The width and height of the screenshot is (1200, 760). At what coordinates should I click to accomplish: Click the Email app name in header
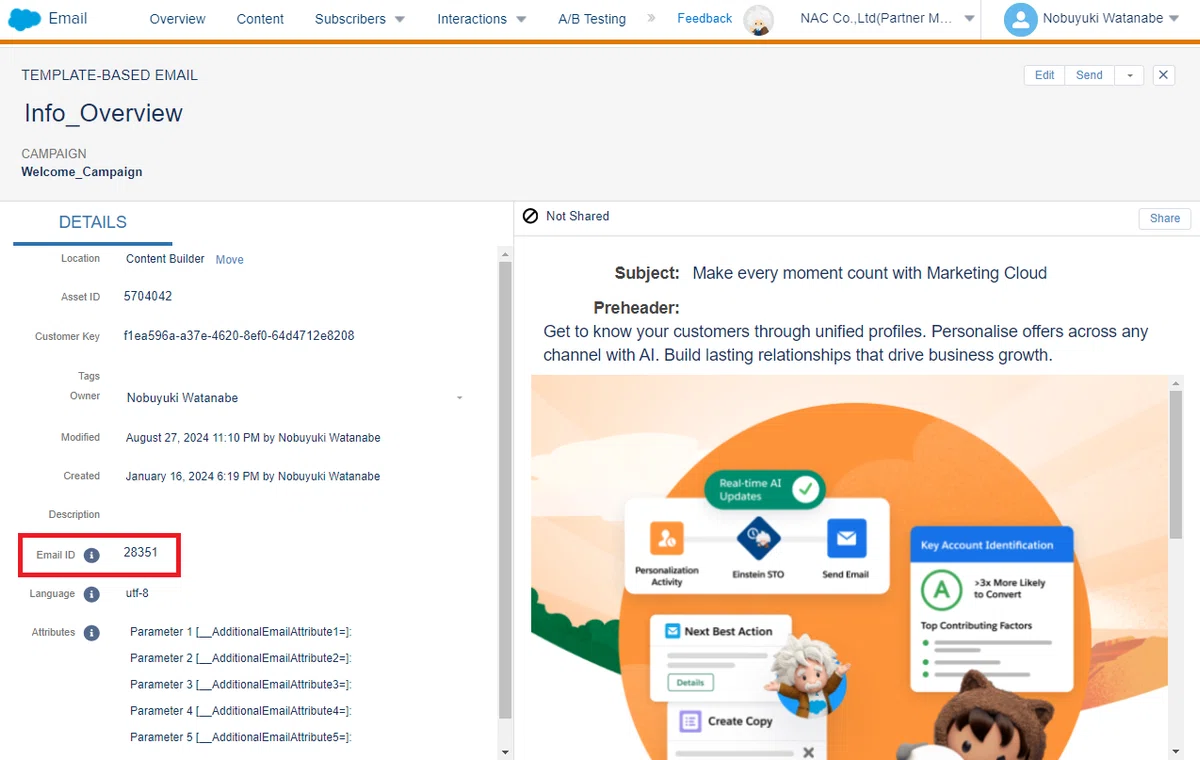[x=67, y=18]
